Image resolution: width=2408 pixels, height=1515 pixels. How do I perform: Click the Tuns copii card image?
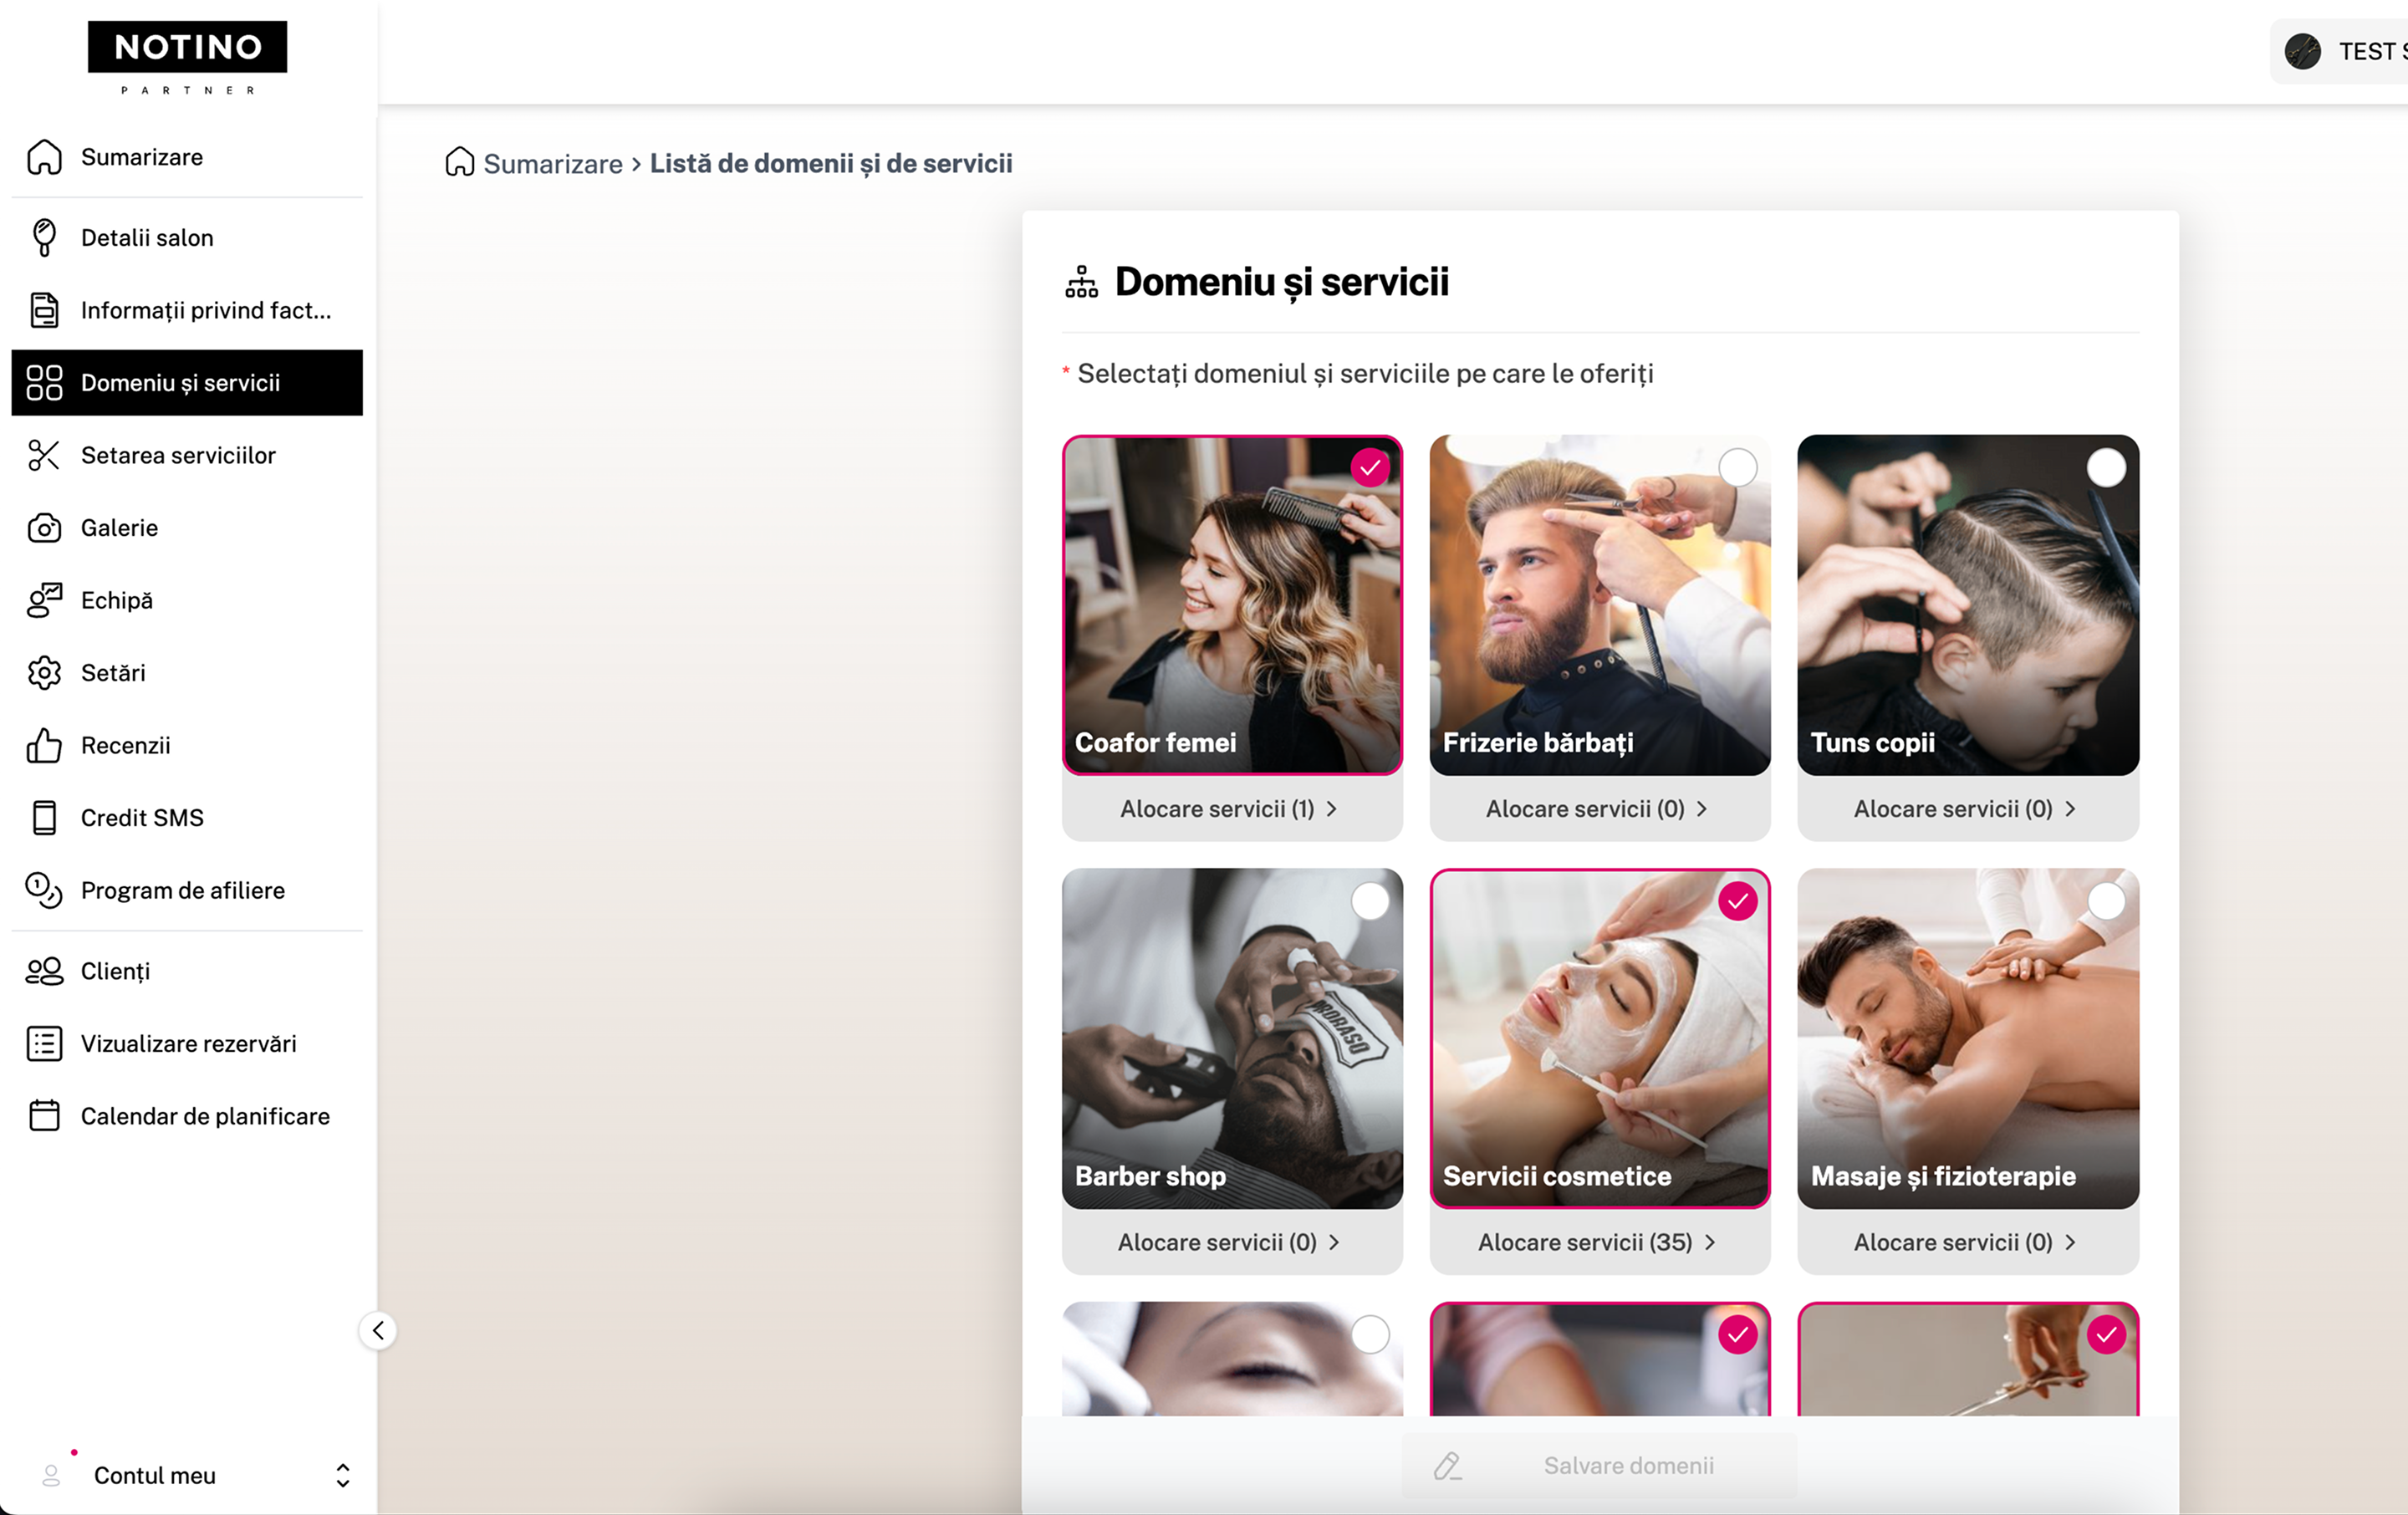1968,605
